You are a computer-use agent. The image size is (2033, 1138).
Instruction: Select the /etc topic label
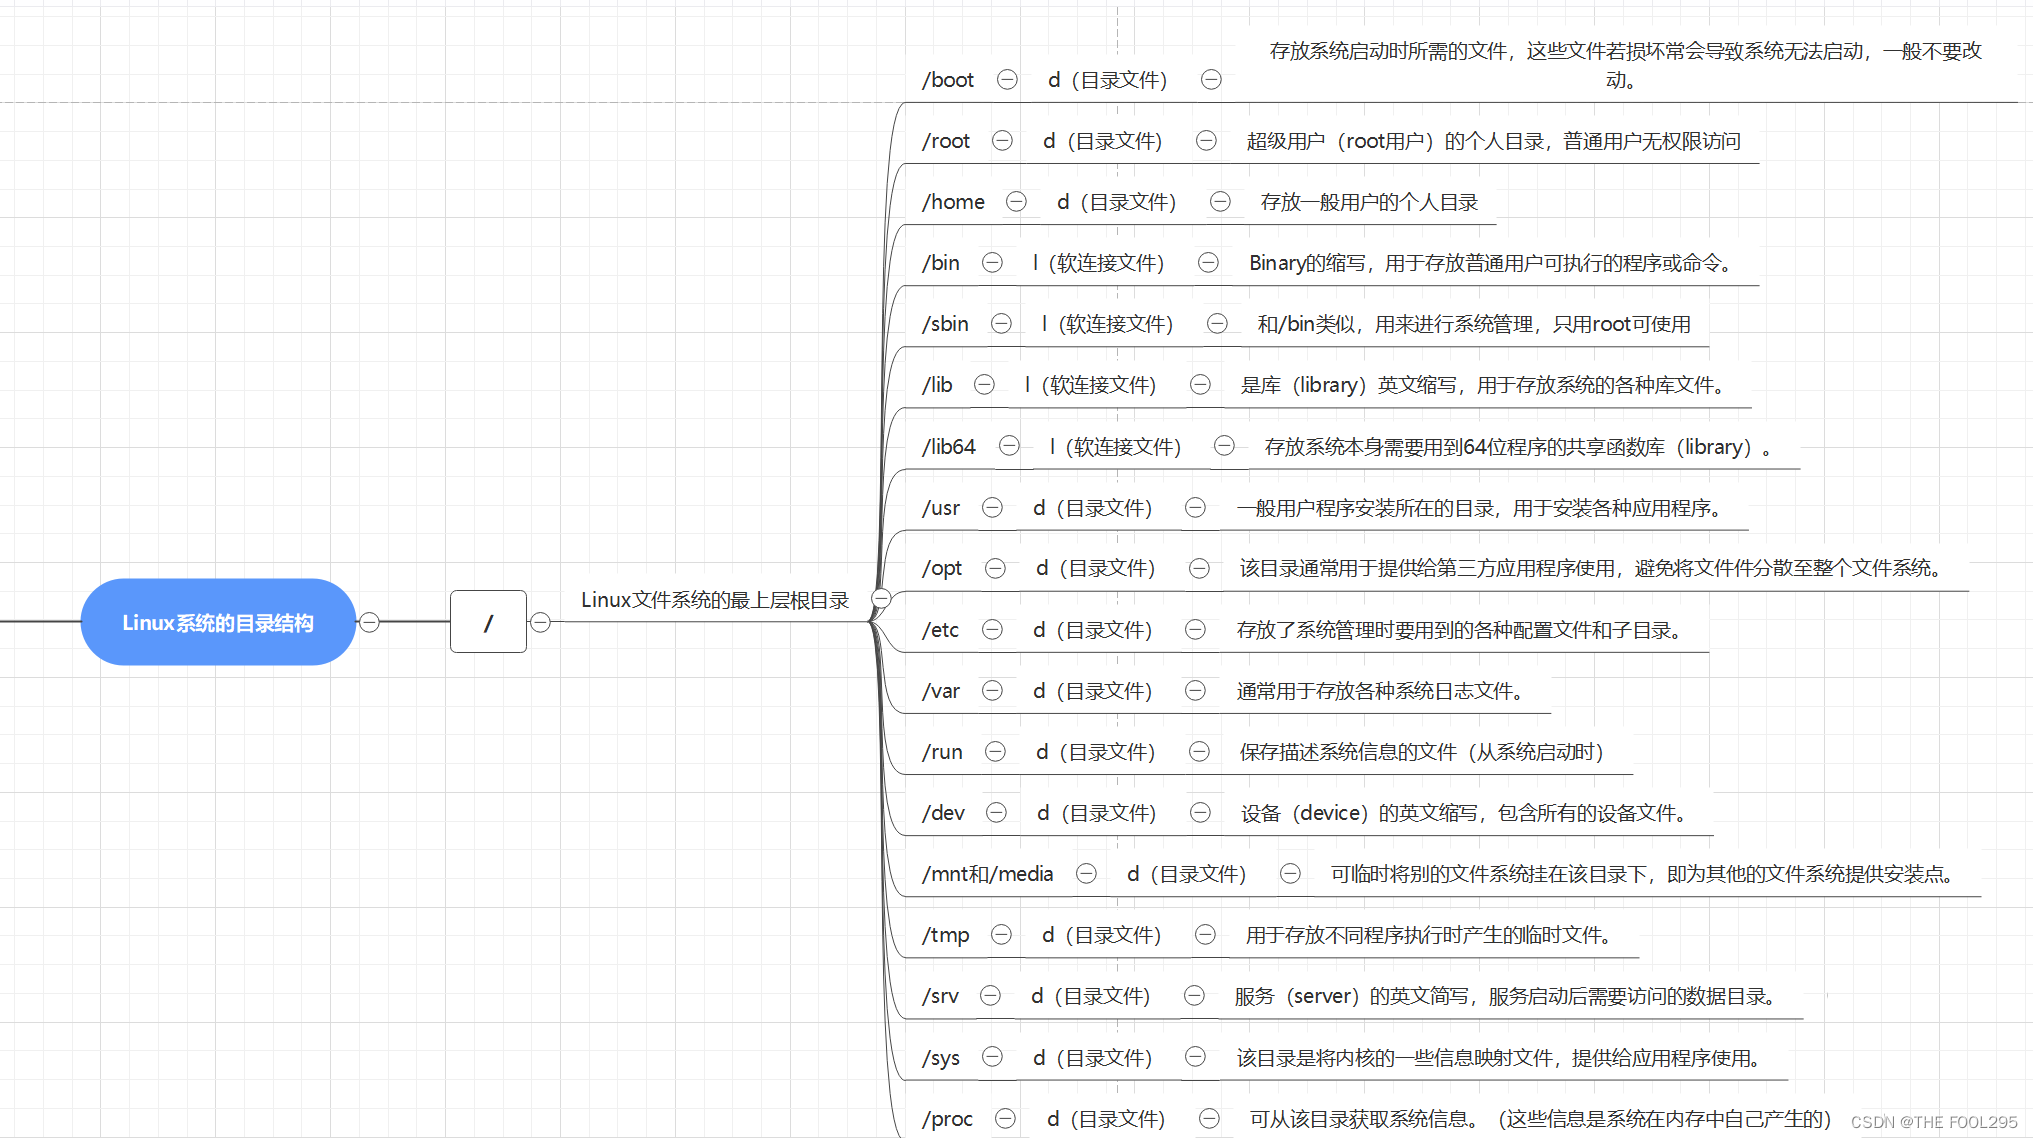[x=940, y=630]
